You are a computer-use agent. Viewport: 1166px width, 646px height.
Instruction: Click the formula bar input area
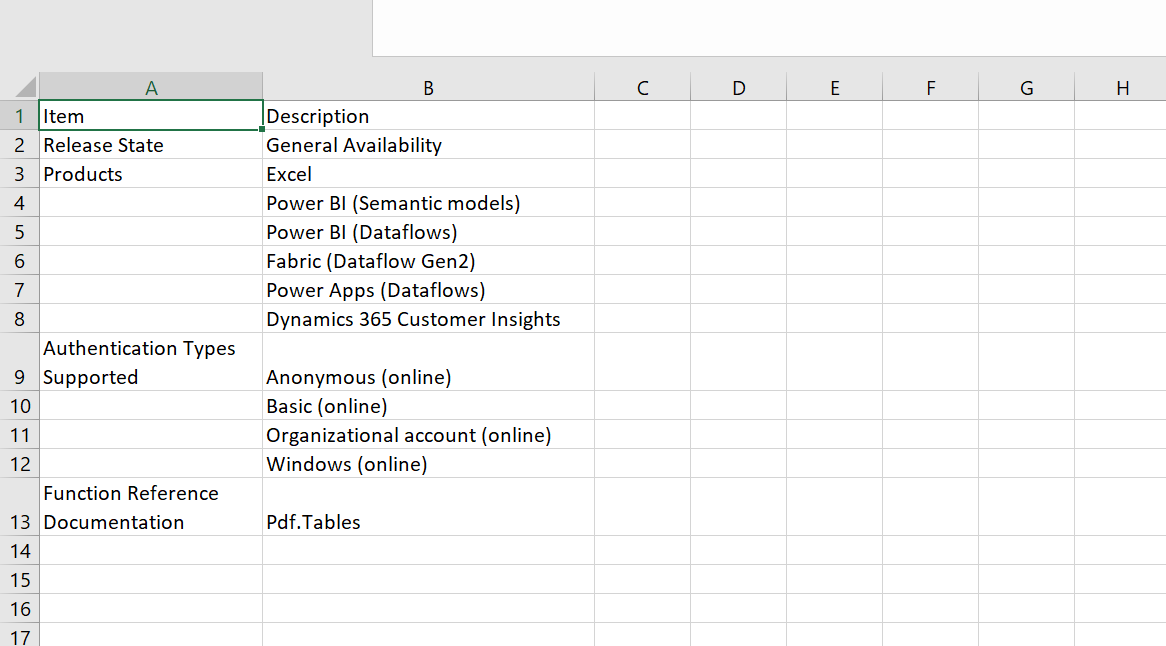(768, 28)
